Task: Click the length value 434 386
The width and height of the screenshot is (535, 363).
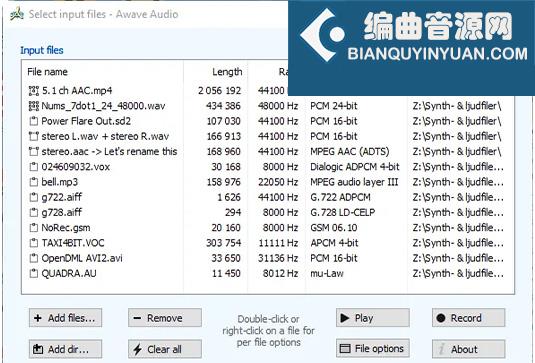Action: pos(223,106)
